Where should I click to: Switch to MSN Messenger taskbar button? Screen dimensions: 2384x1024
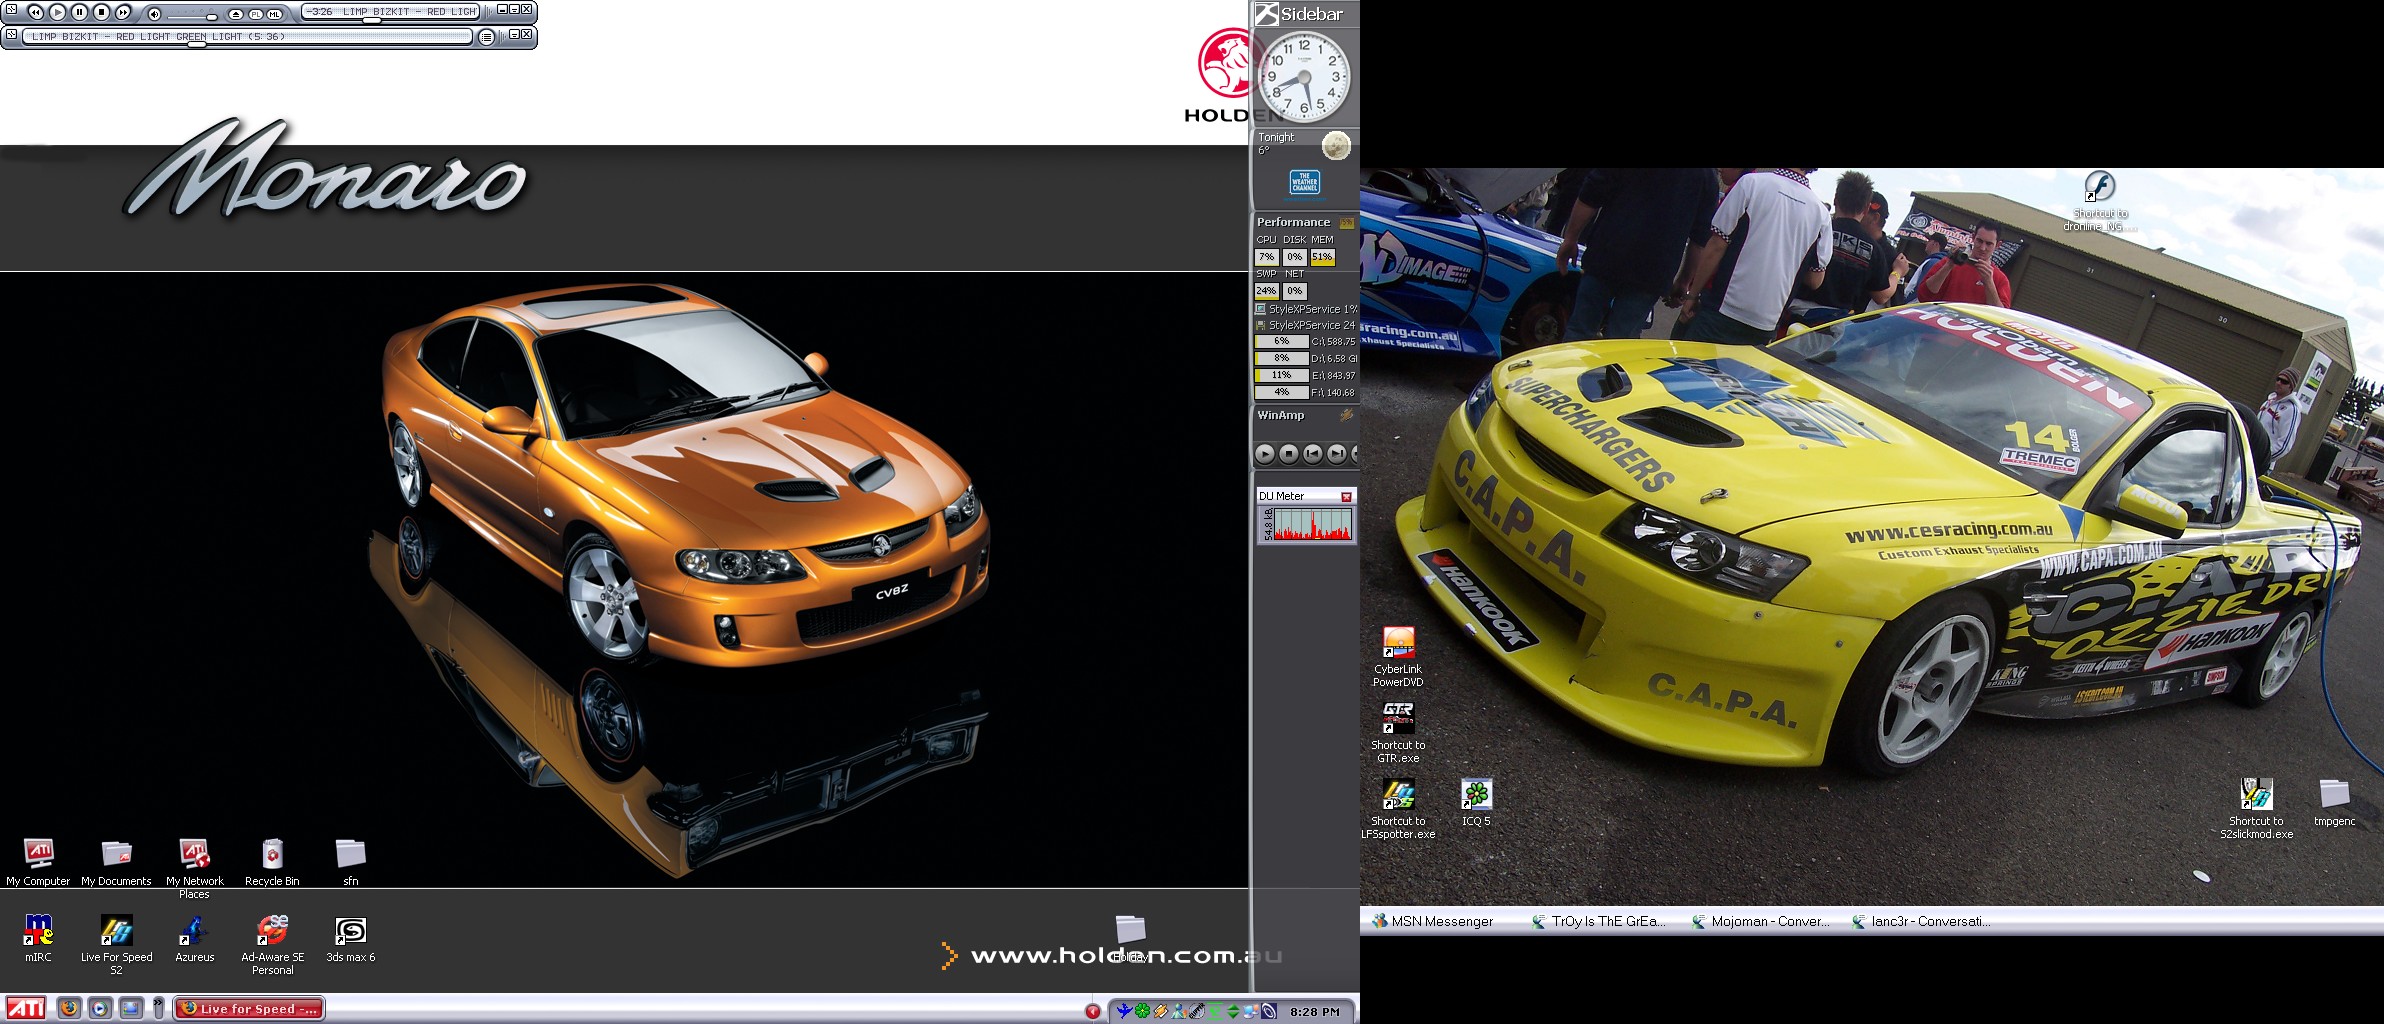tap(1432, 921)
